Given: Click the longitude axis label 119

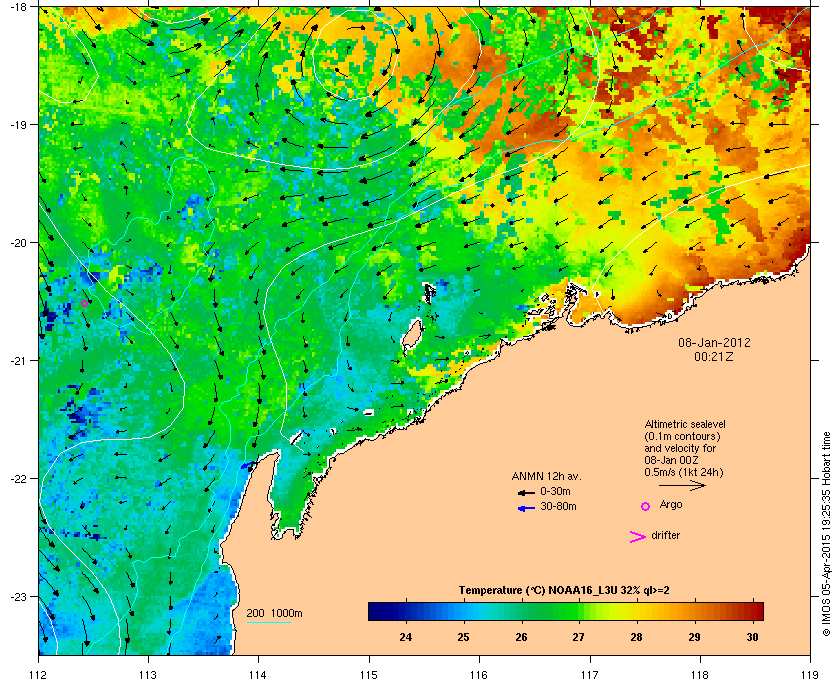Looking at the screenshot, I should click(x=810, y=675).
